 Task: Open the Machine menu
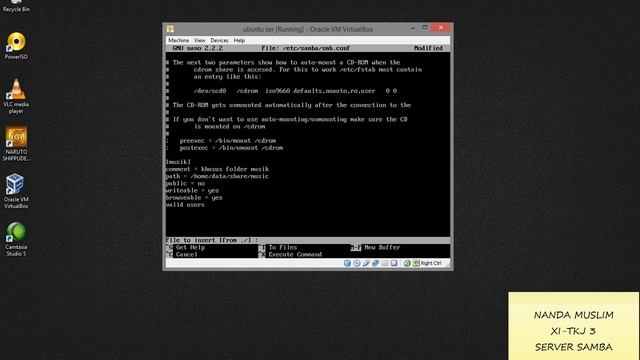click(178, 40)
